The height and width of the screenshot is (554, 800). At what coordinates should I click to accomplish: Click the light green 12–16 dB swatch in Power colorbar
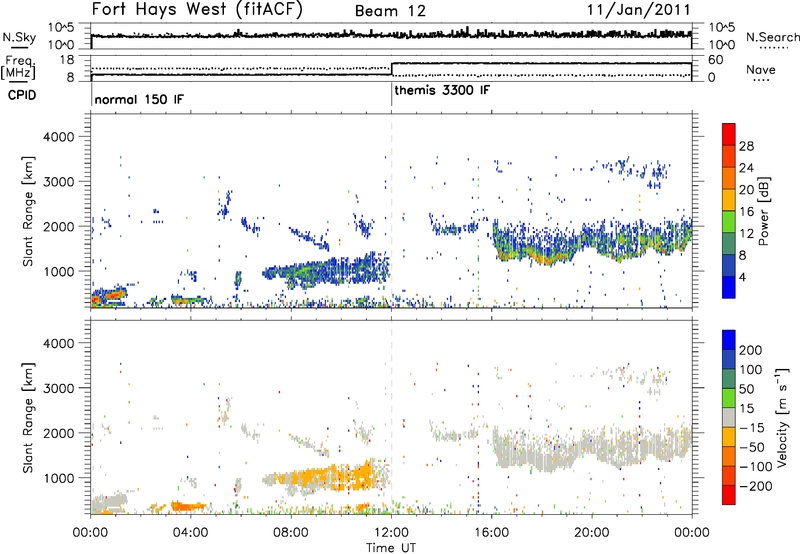[x=729, y=222]
